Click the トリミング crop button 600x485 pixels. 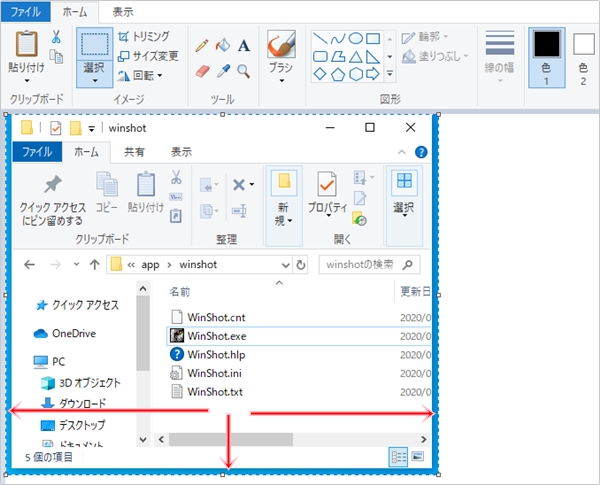[x=143, y=37]
